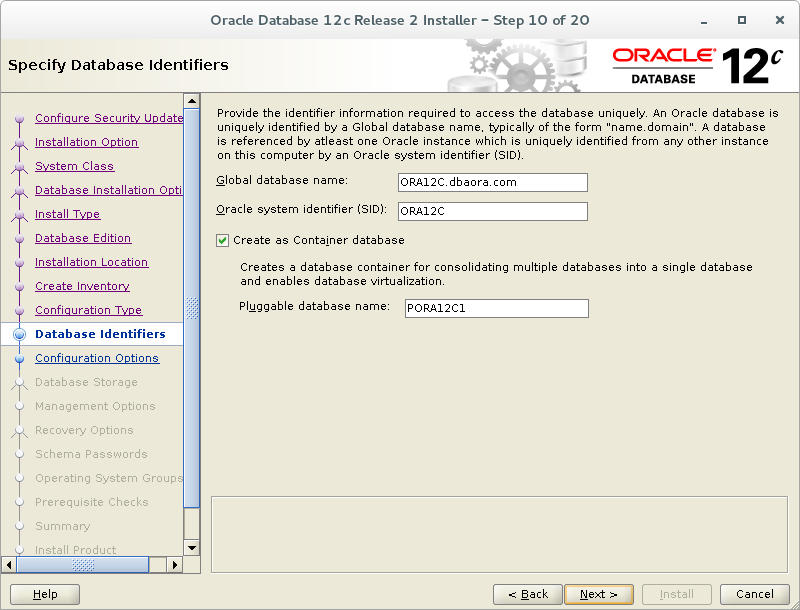Click the 'Specify Database Identifiers' heading

(118, 65)
